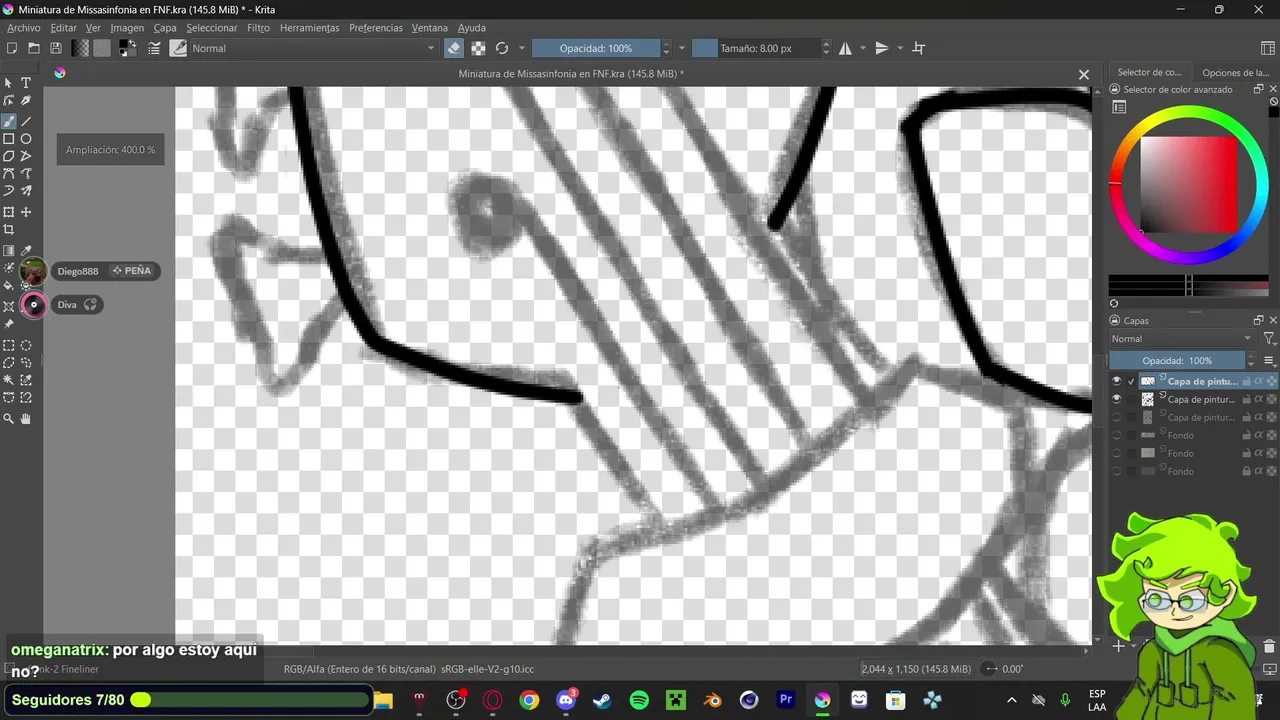Open the color selector settings icon
This screenshot has height=720, width=1280.
1119,107
